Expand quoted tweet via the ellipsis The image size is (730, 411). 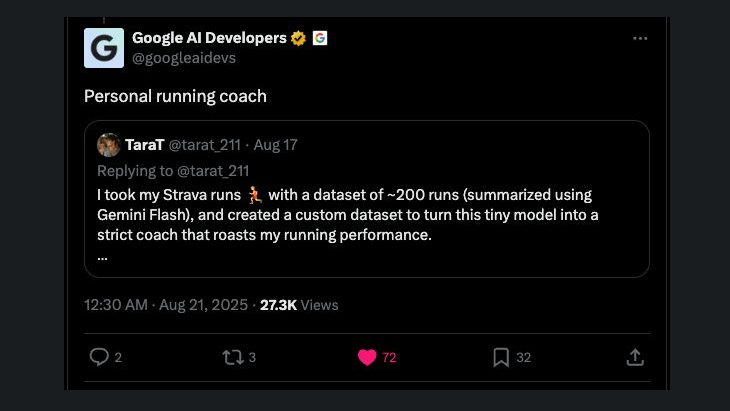102,254
